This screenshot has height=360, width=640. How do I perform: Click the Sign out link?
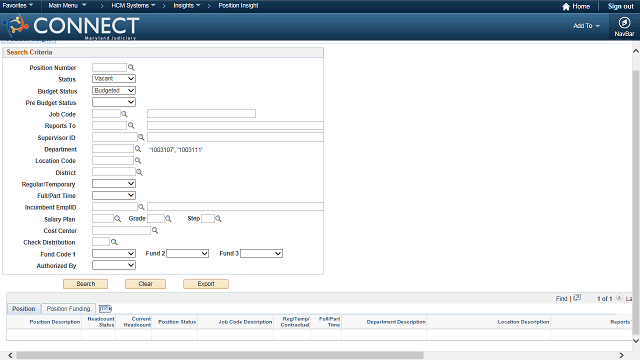tap(620, 6)
